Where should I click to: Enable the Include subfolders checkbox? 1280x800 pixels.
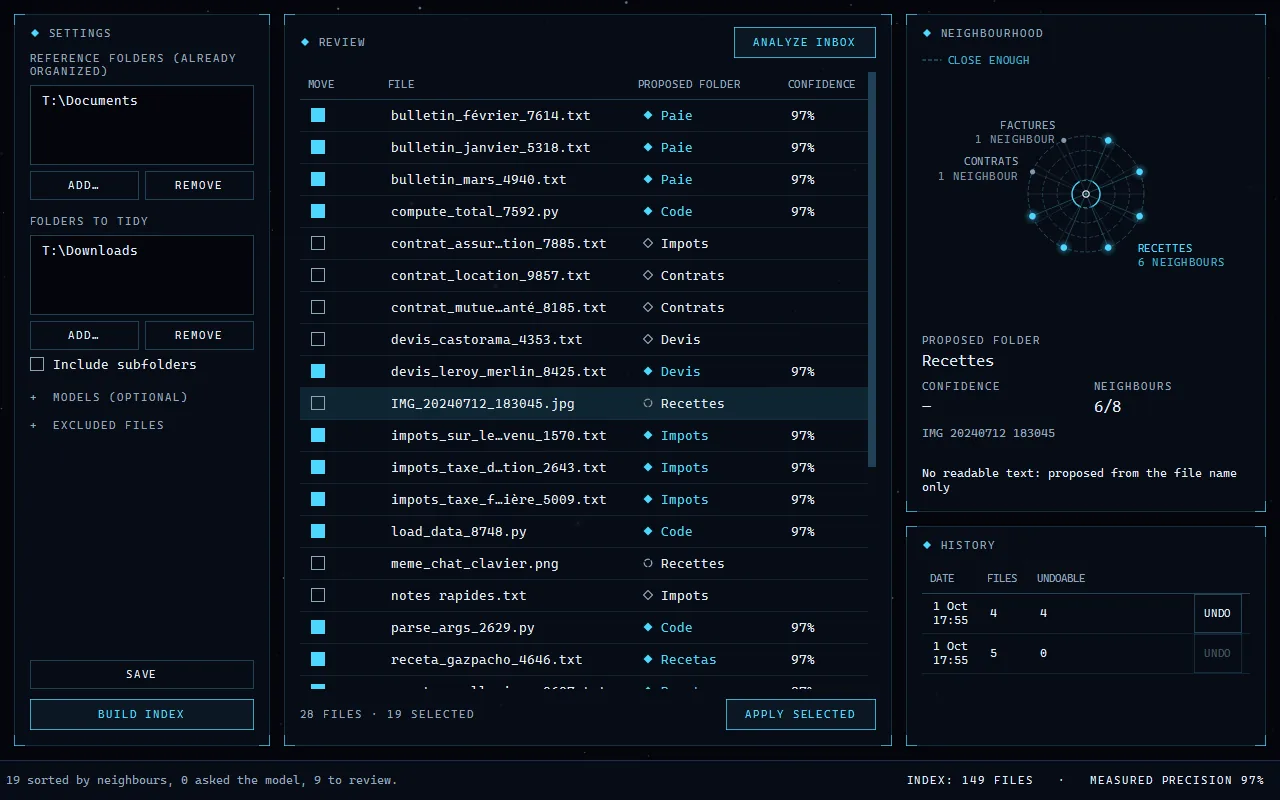[x=37, y=364]
